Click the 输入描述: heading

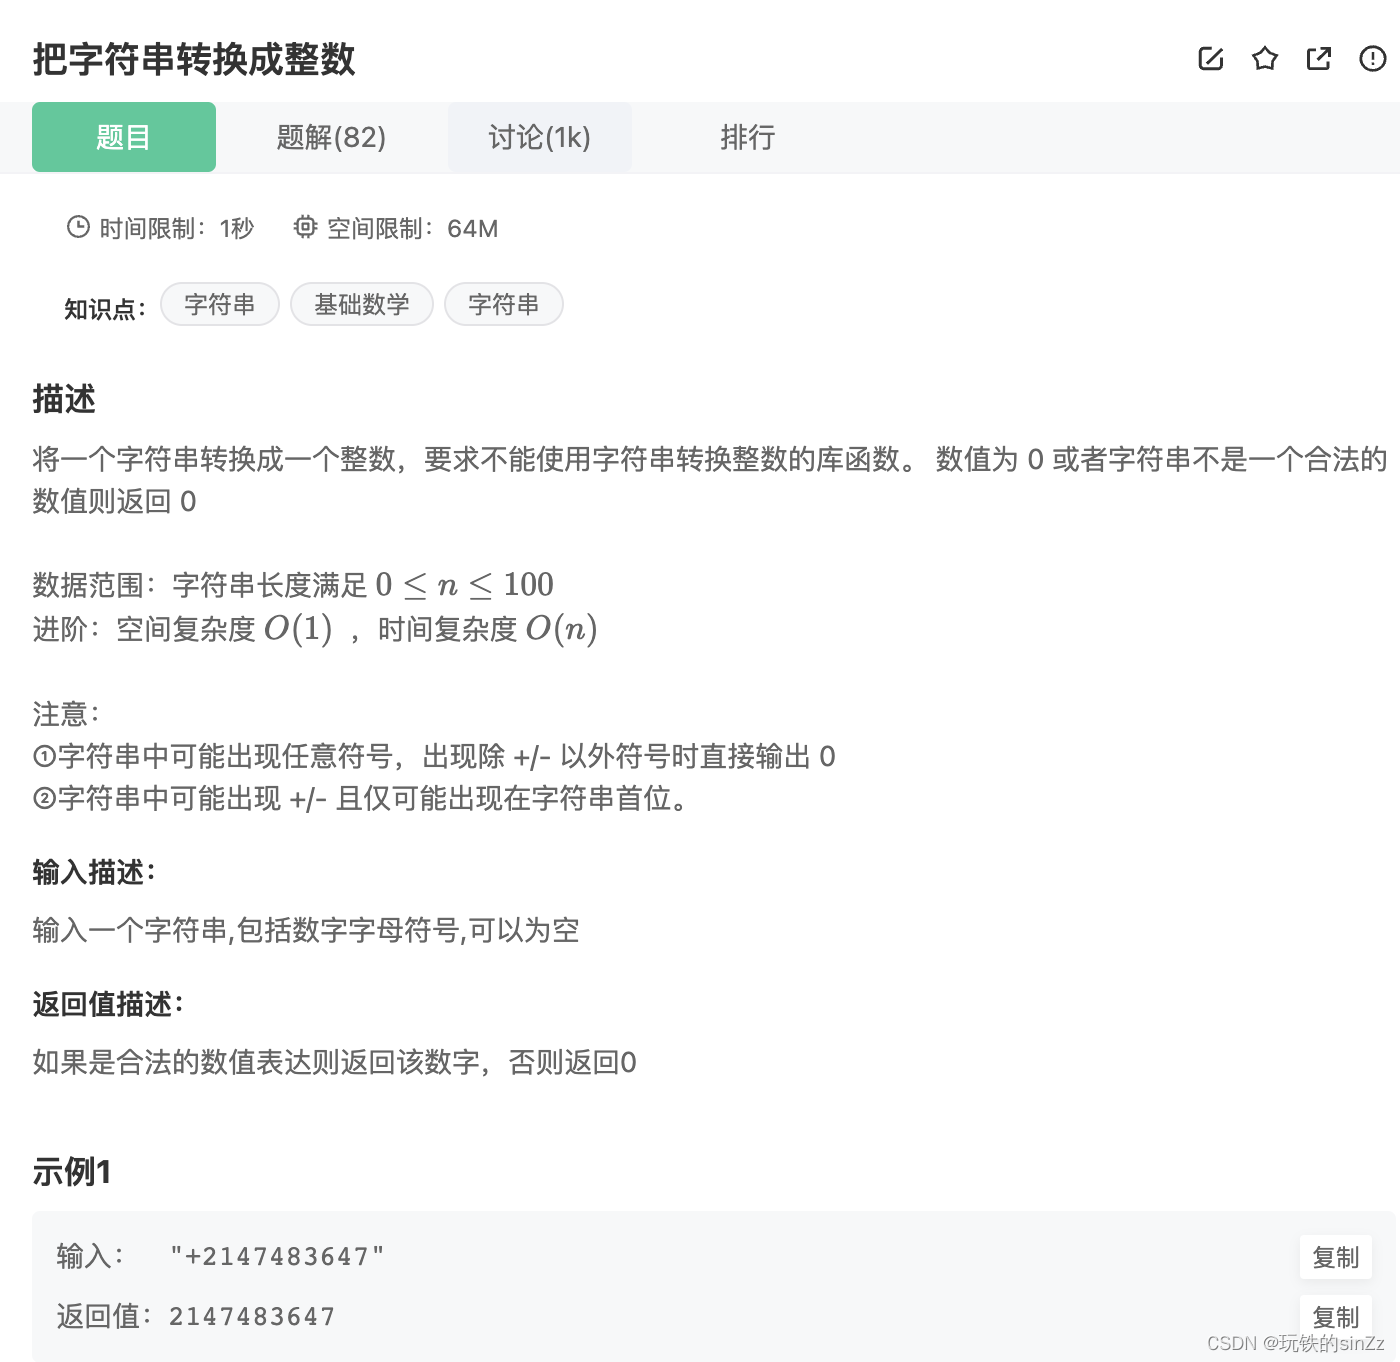(94, 872)
